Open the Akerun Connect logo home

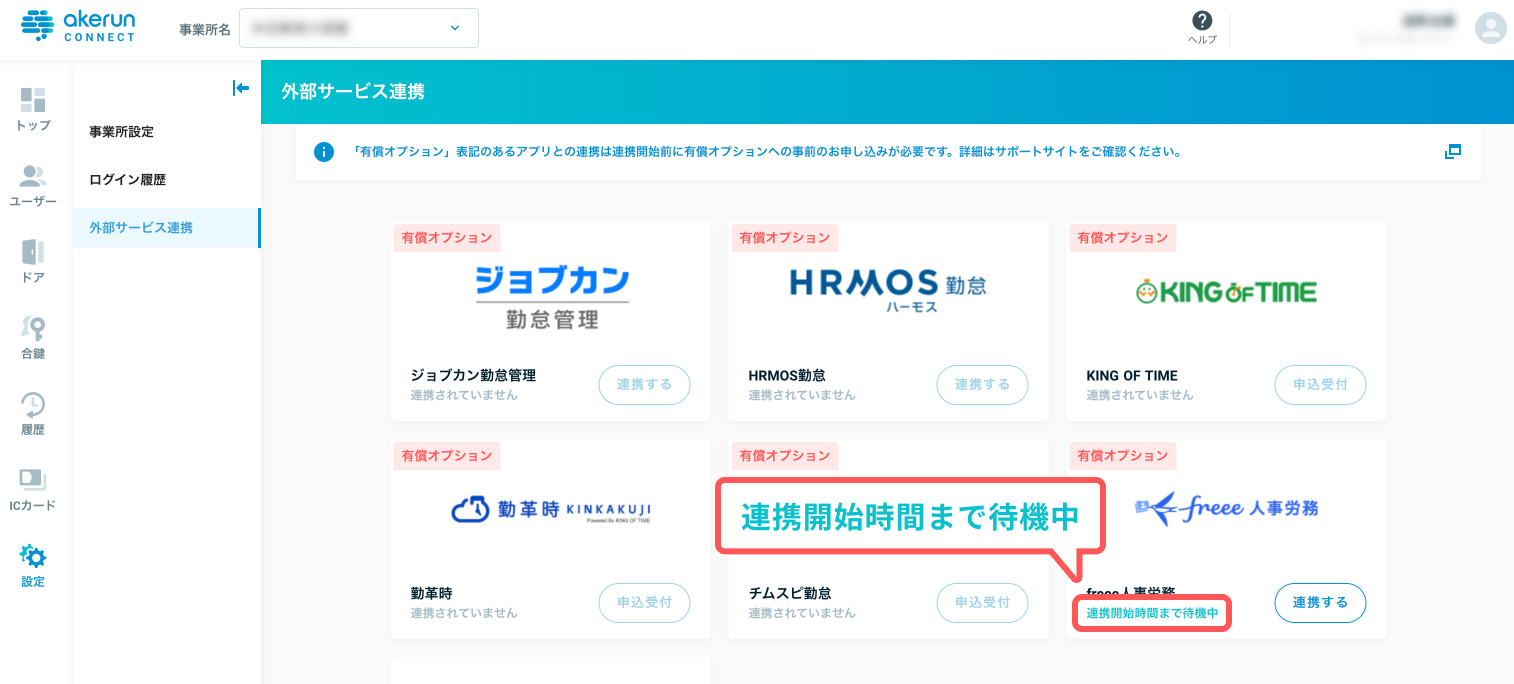77,26
